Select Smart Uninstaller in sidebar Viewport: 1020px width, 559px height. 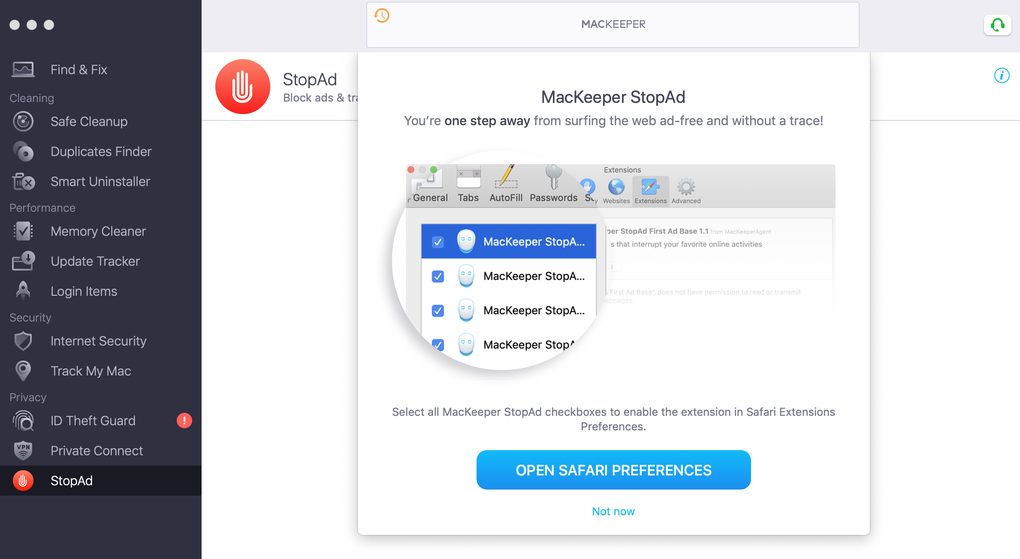click(x=101, y=181)
